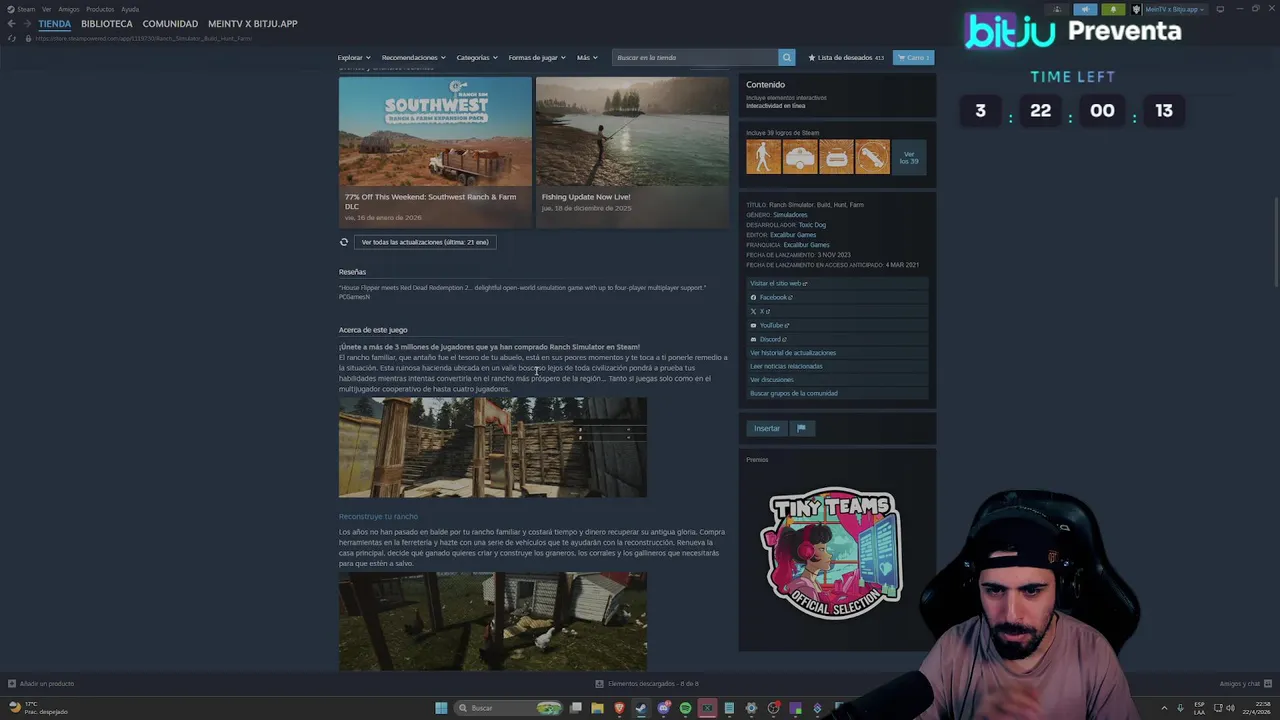Click the Toxic Dog developer link
Viewport: 1280px width, 720px height.
[812, 225]
